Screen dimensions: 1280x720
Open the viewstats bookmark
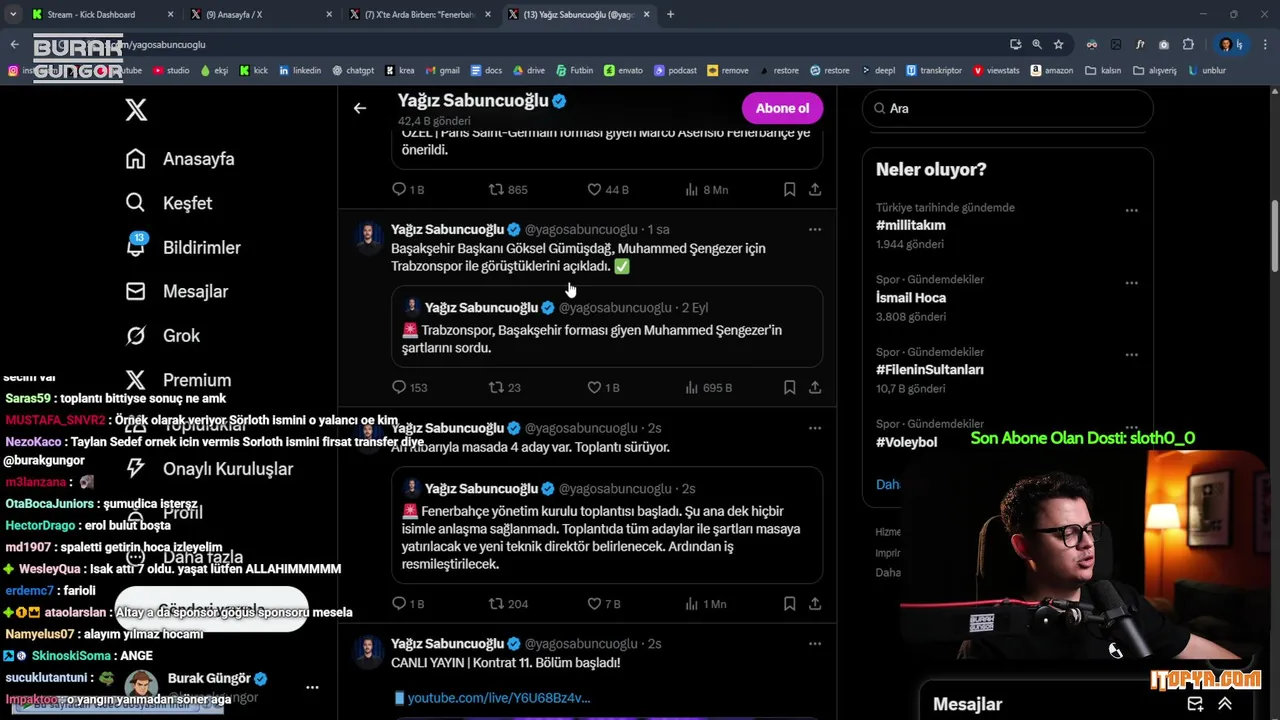[995, 71]
